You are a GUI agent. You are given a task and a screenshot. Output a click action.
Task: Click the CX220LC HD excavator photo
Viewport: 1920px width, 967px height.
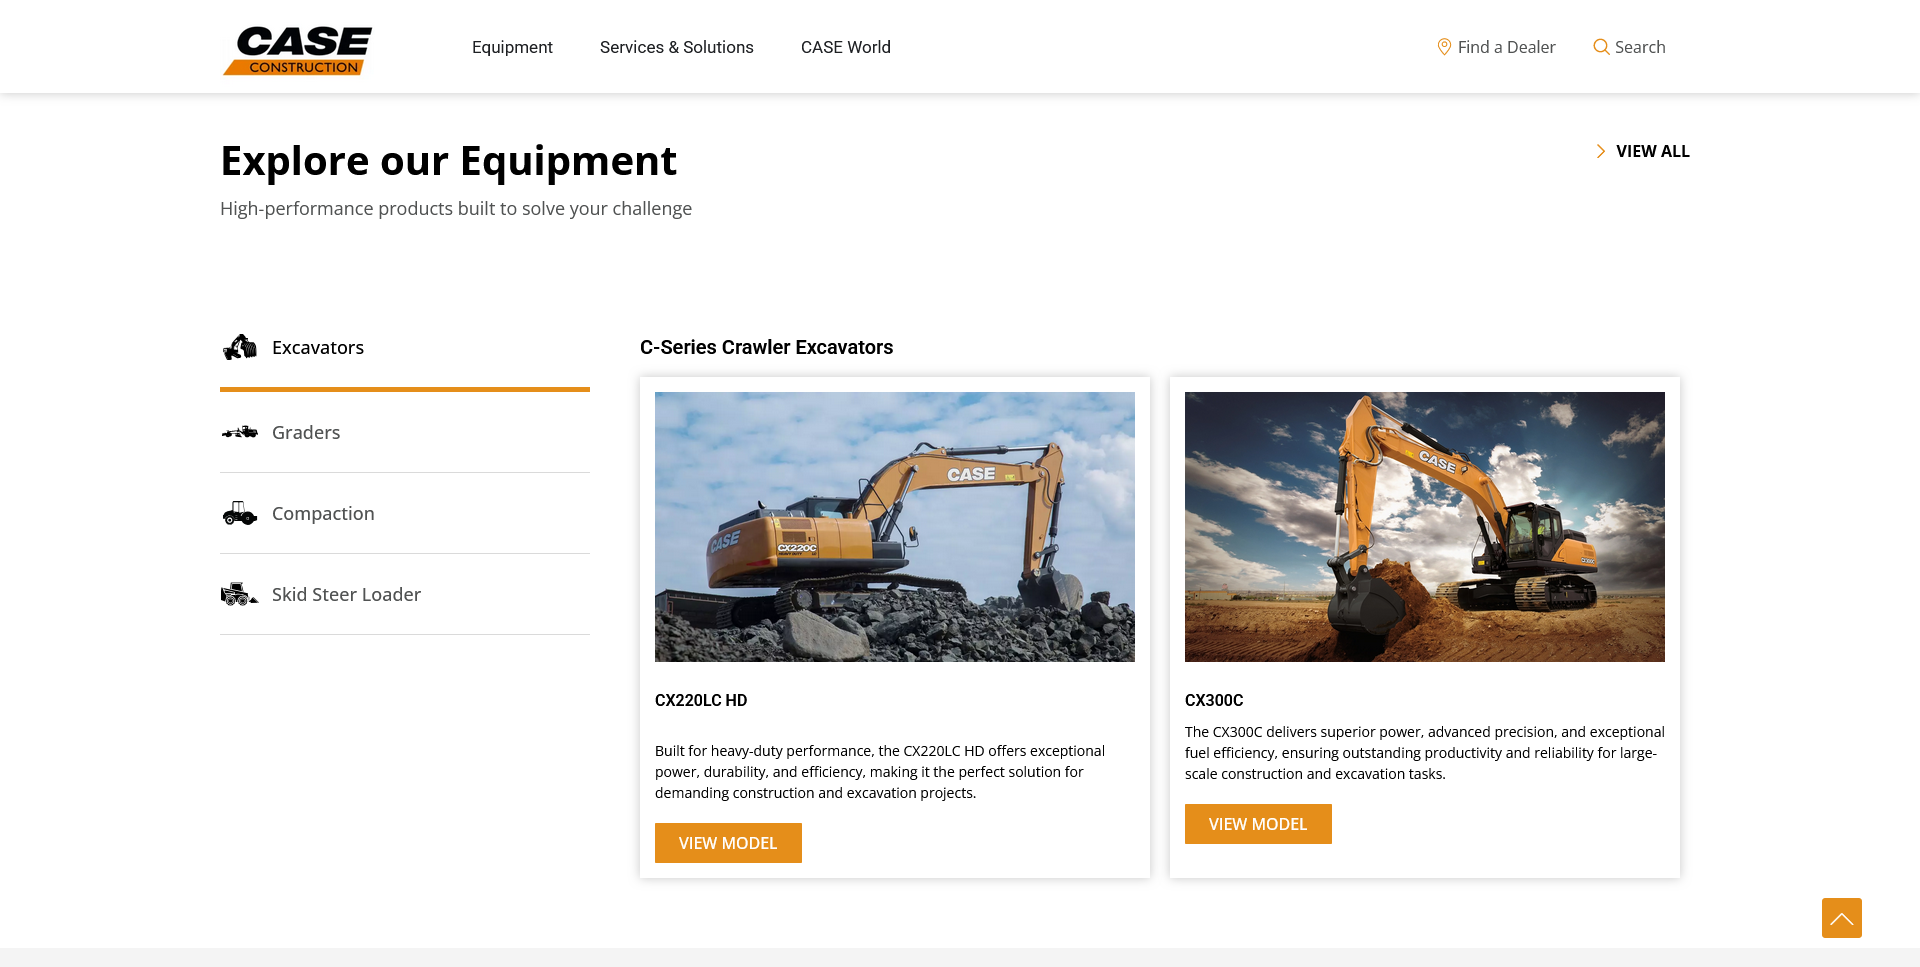894,527
